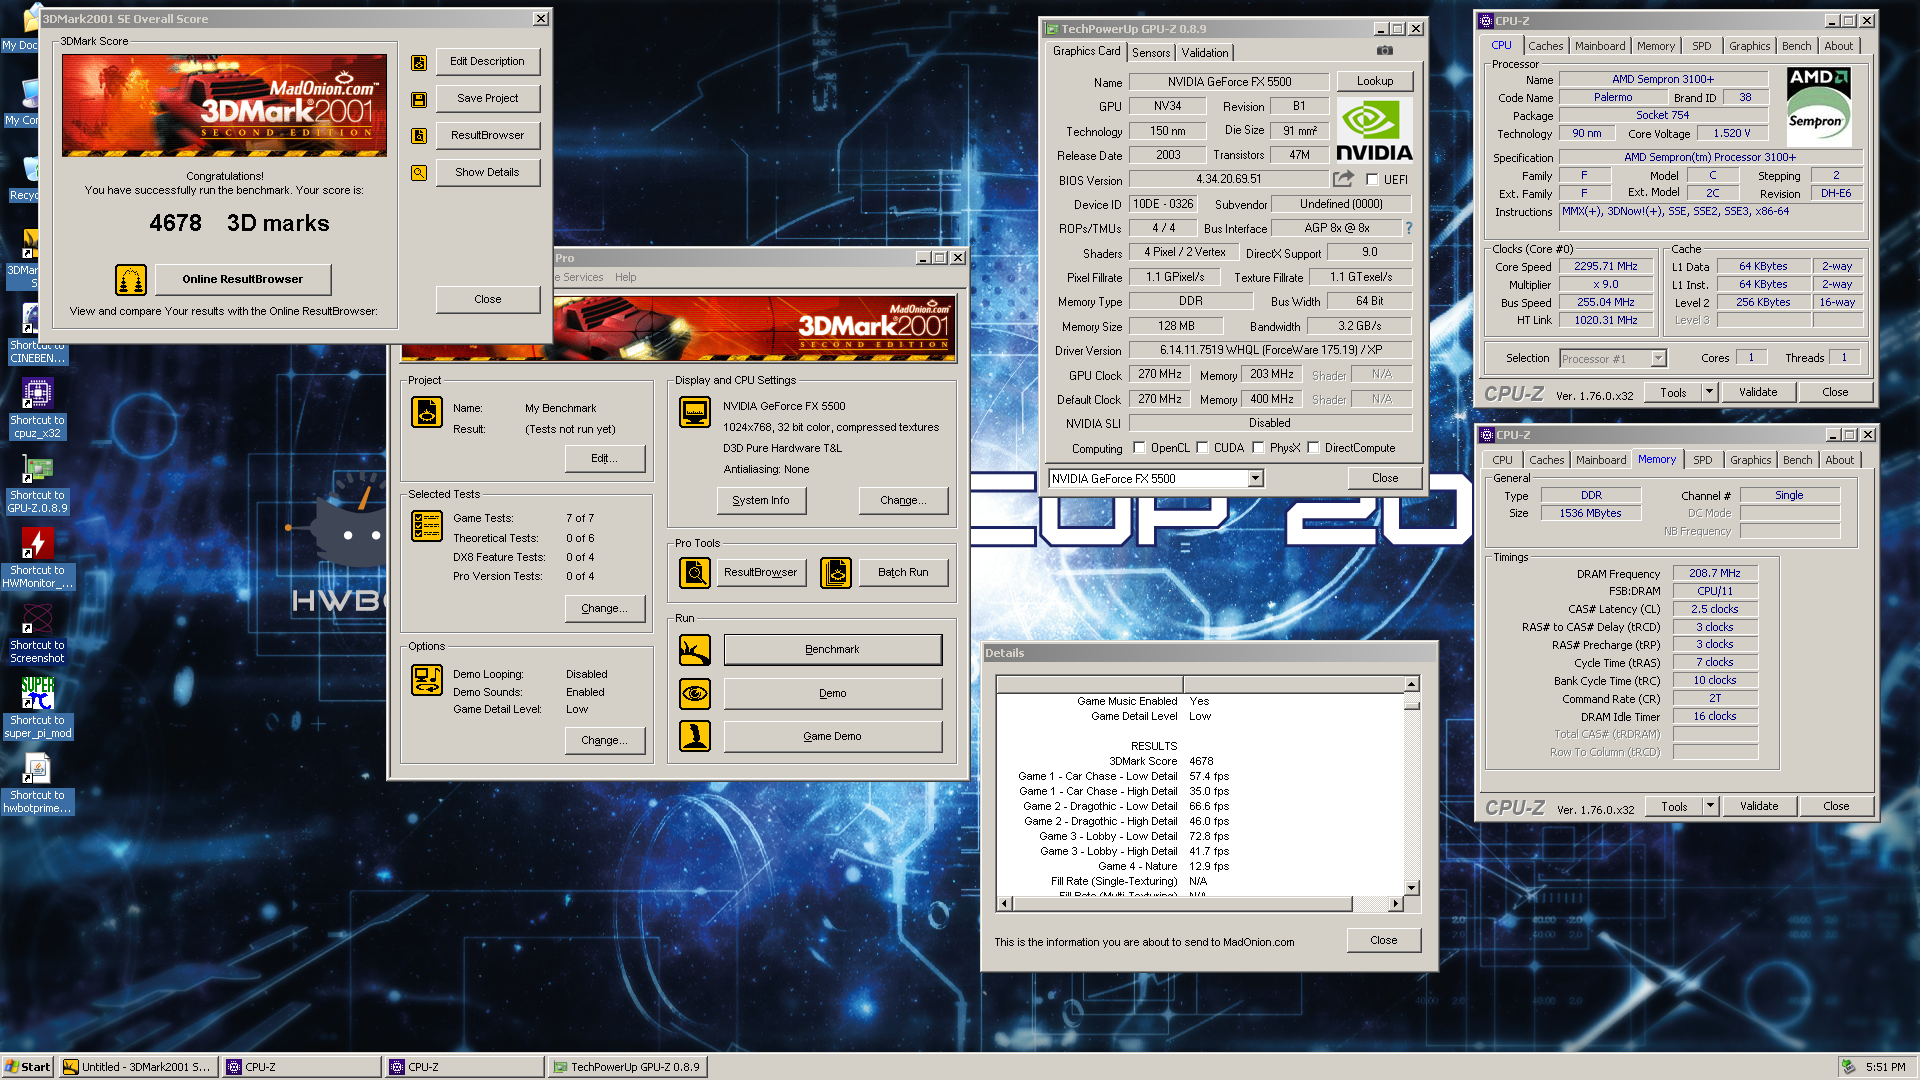Toggle the DirectCompute checkbox
Screen dimensions: 1920x1080
point(1313,448)
